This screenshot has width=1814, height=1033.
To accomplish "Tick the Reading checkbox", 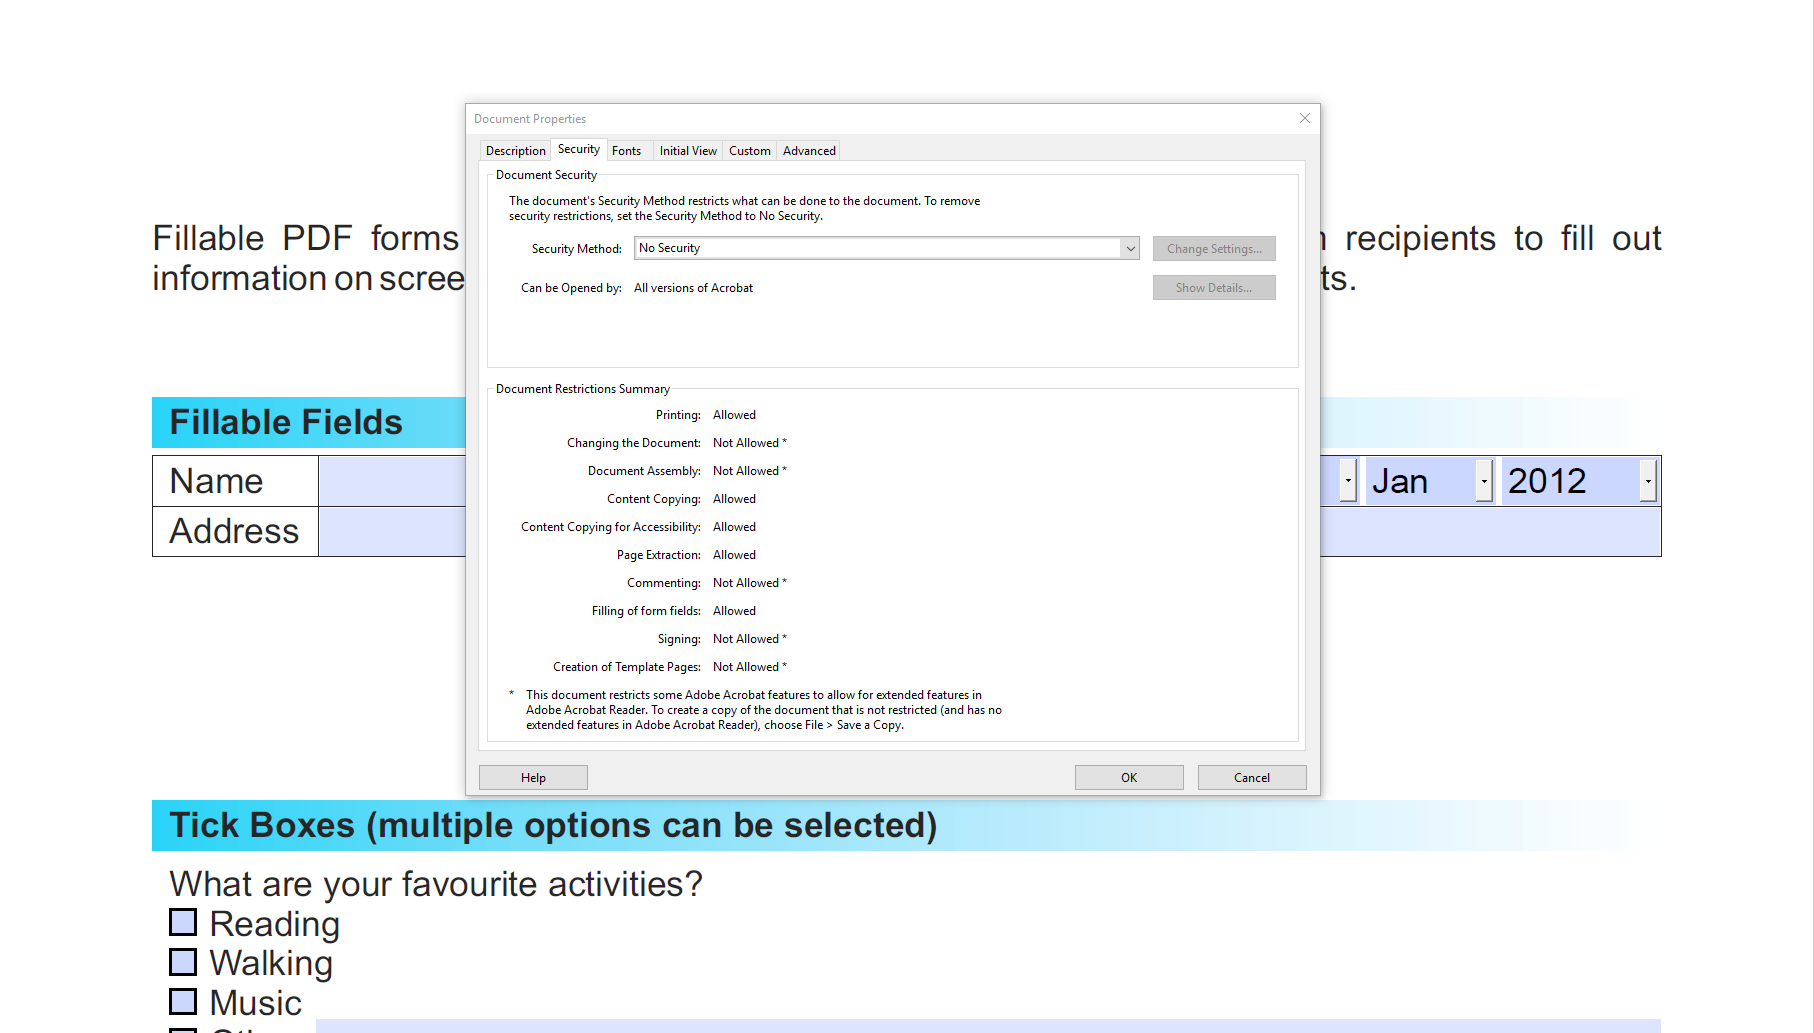I will click(x=183, y=922).
